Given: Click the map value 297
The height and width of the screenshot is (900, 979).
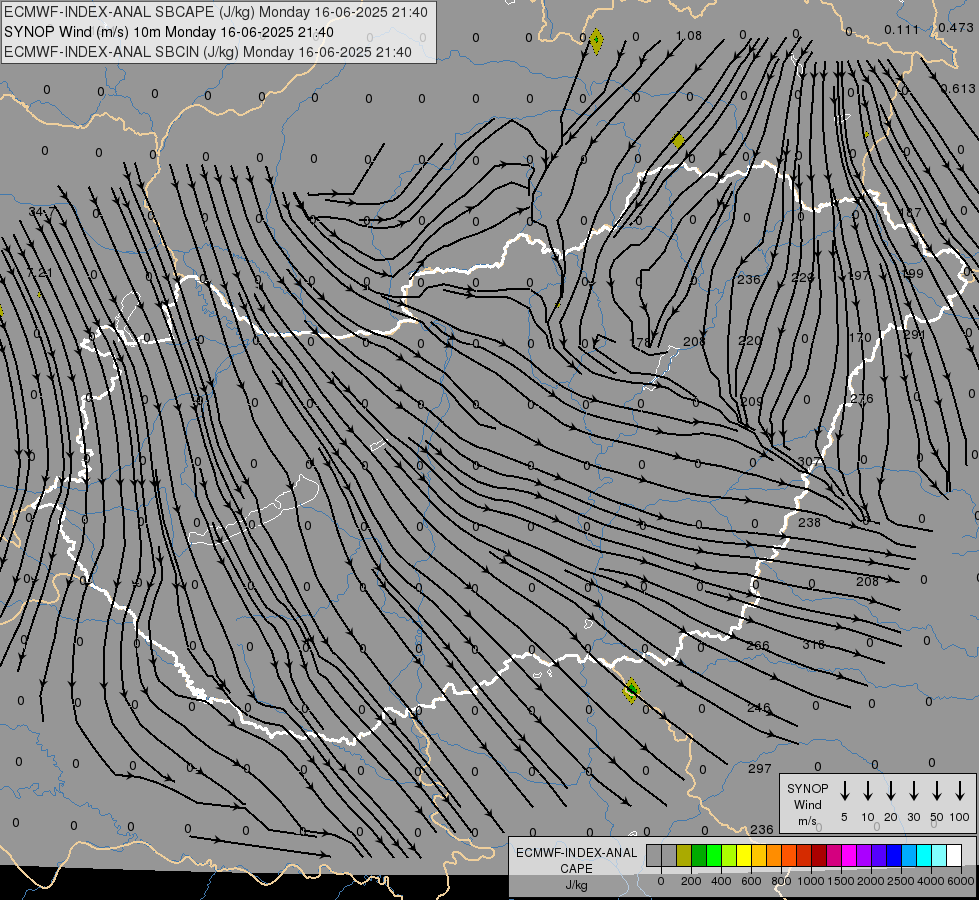Looking at the screenshot, I should click(x=760, y=768).
